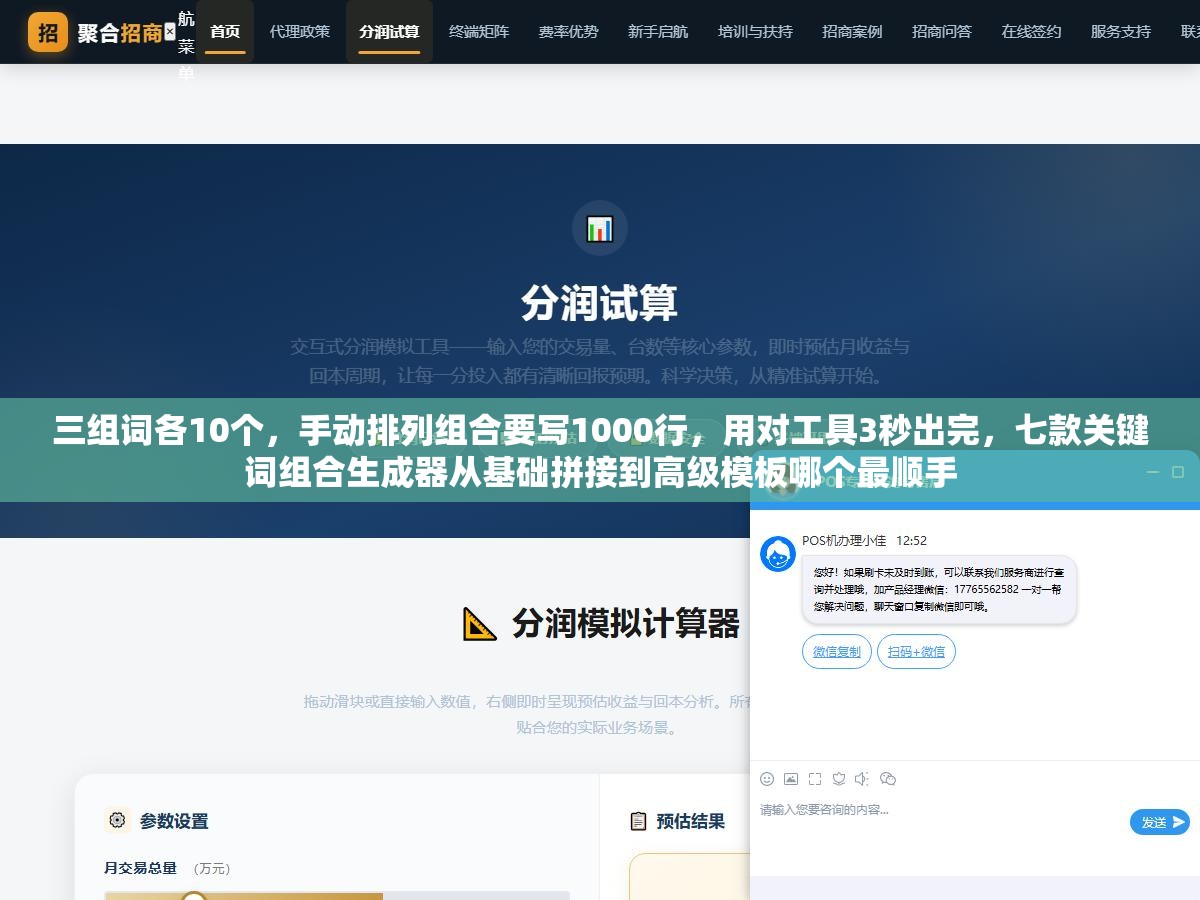Open the 招商案例 nav item

(852, 31)
